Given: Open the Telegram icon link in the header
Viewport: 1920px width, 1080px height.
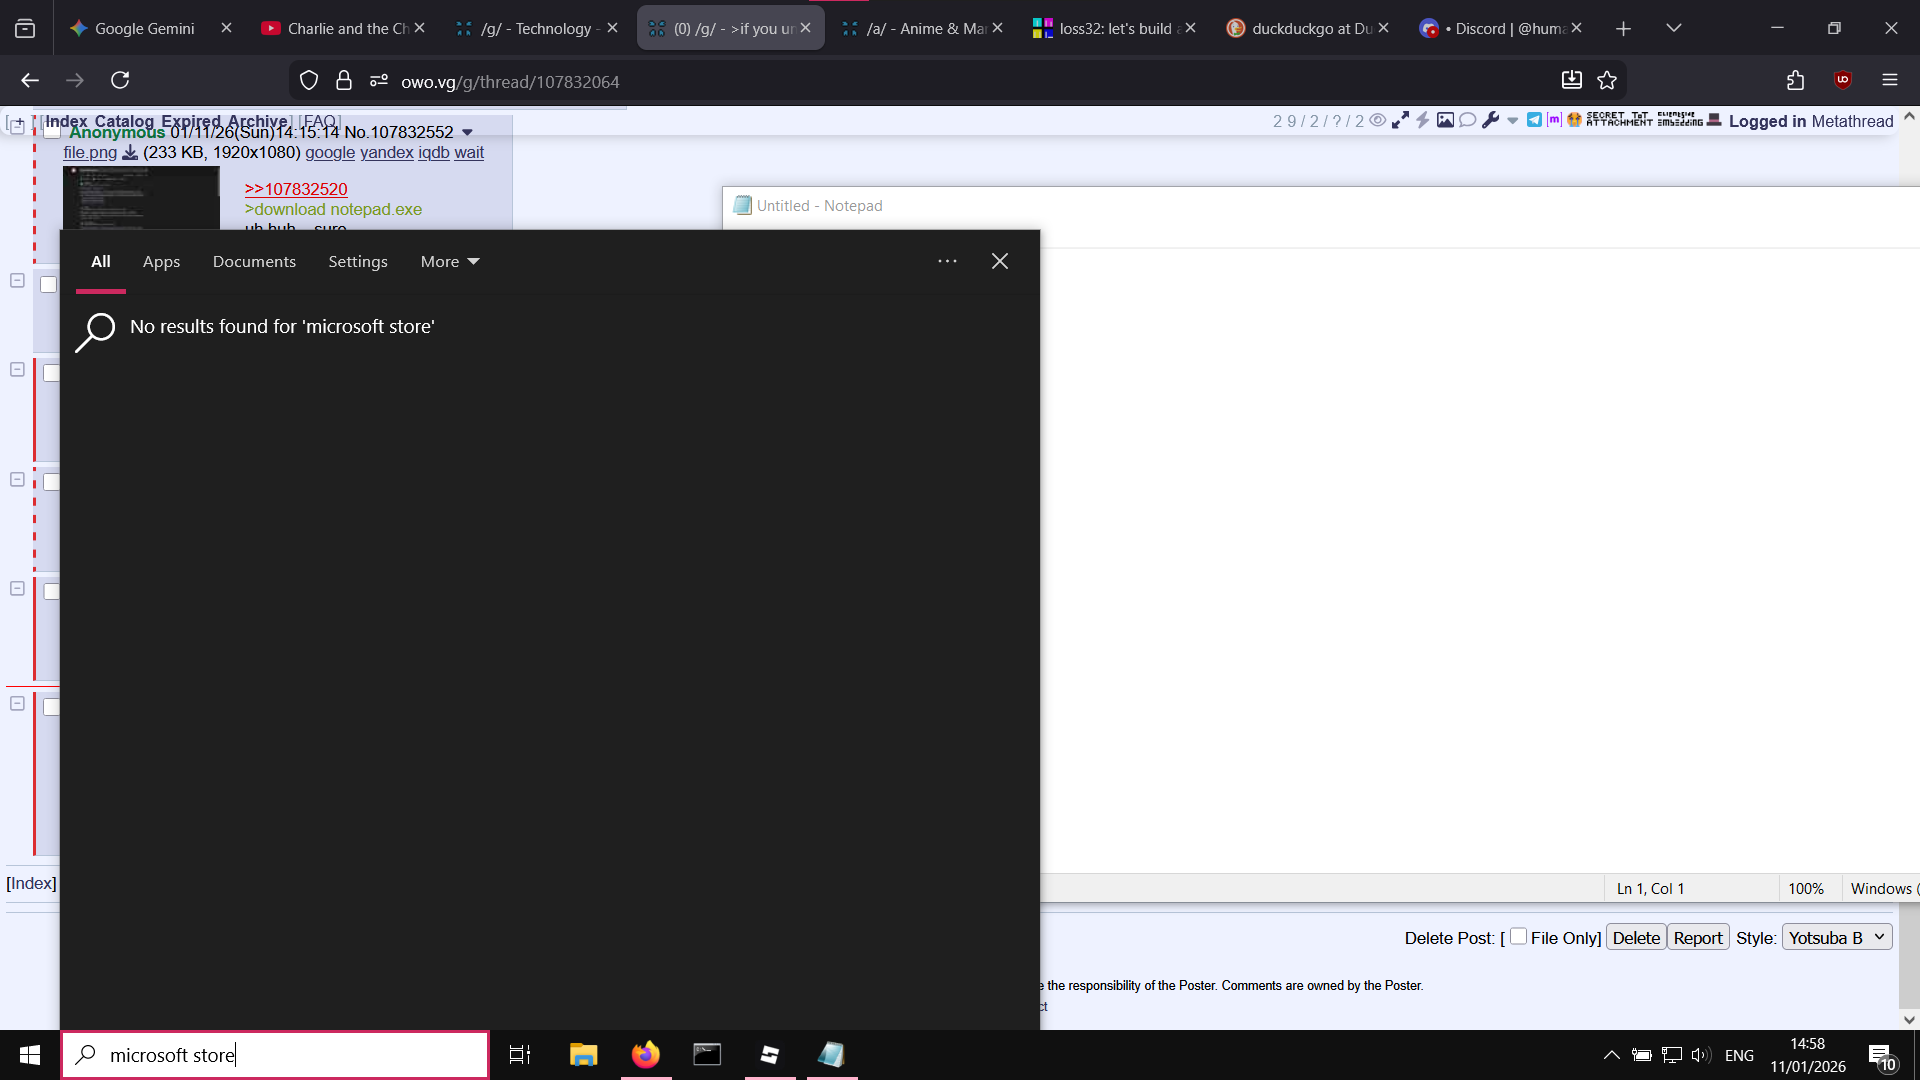Looking at the screenshot, I should (x=1534, y=120).
